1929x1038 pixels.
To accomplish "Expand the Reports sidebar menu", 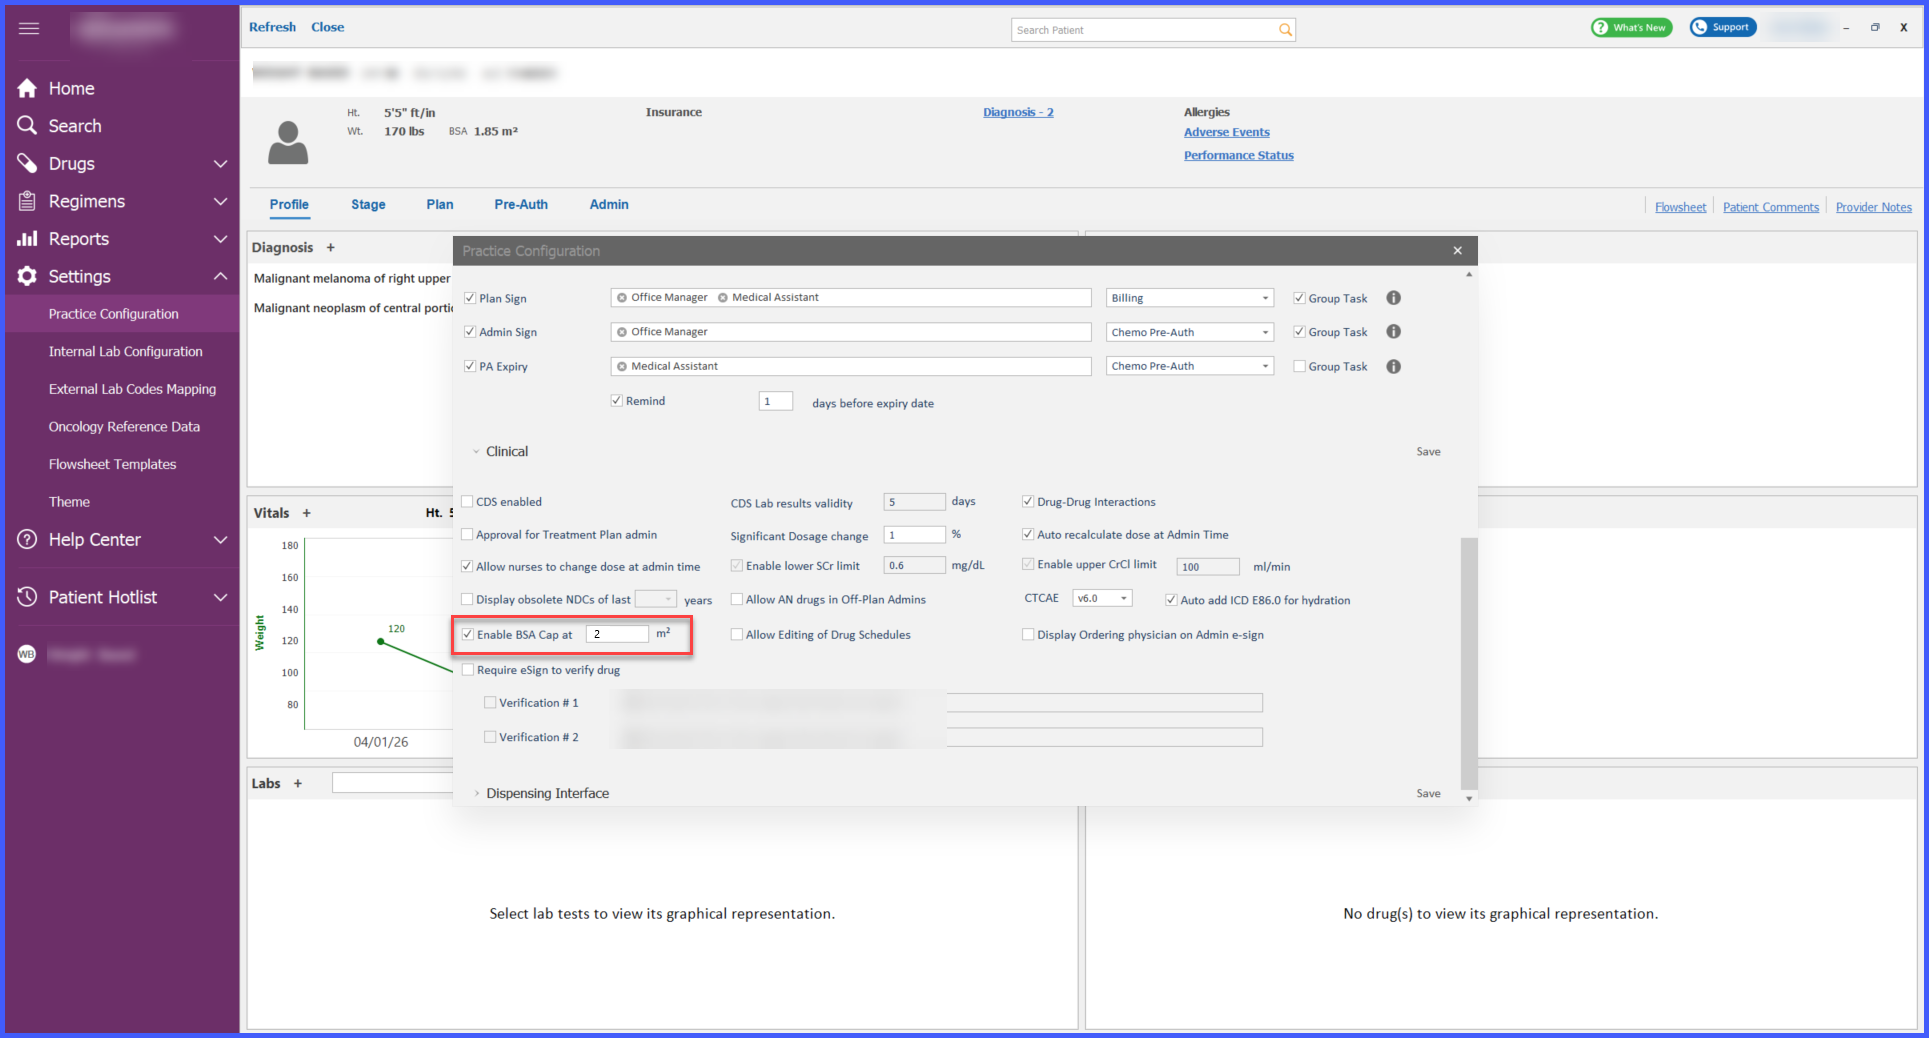I will tap(220, 239).
